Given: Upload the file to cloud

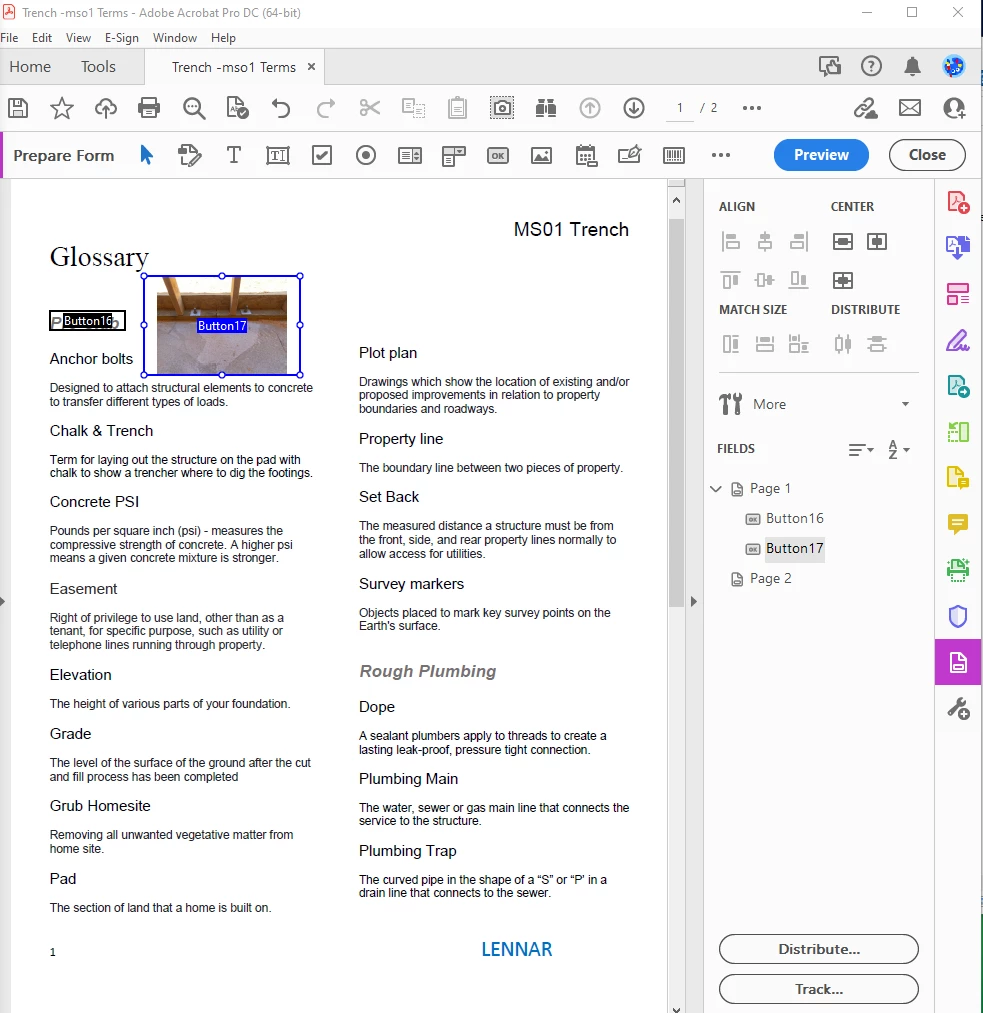Looking at the screenshot, I should click(x=105, y=108).
